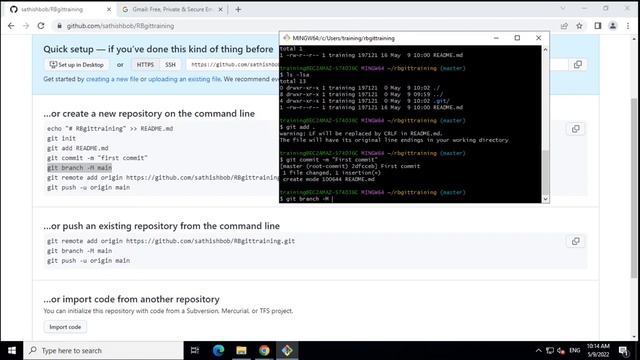Show hidden system tray icons

pyautogui.click(x=538, y=351)
